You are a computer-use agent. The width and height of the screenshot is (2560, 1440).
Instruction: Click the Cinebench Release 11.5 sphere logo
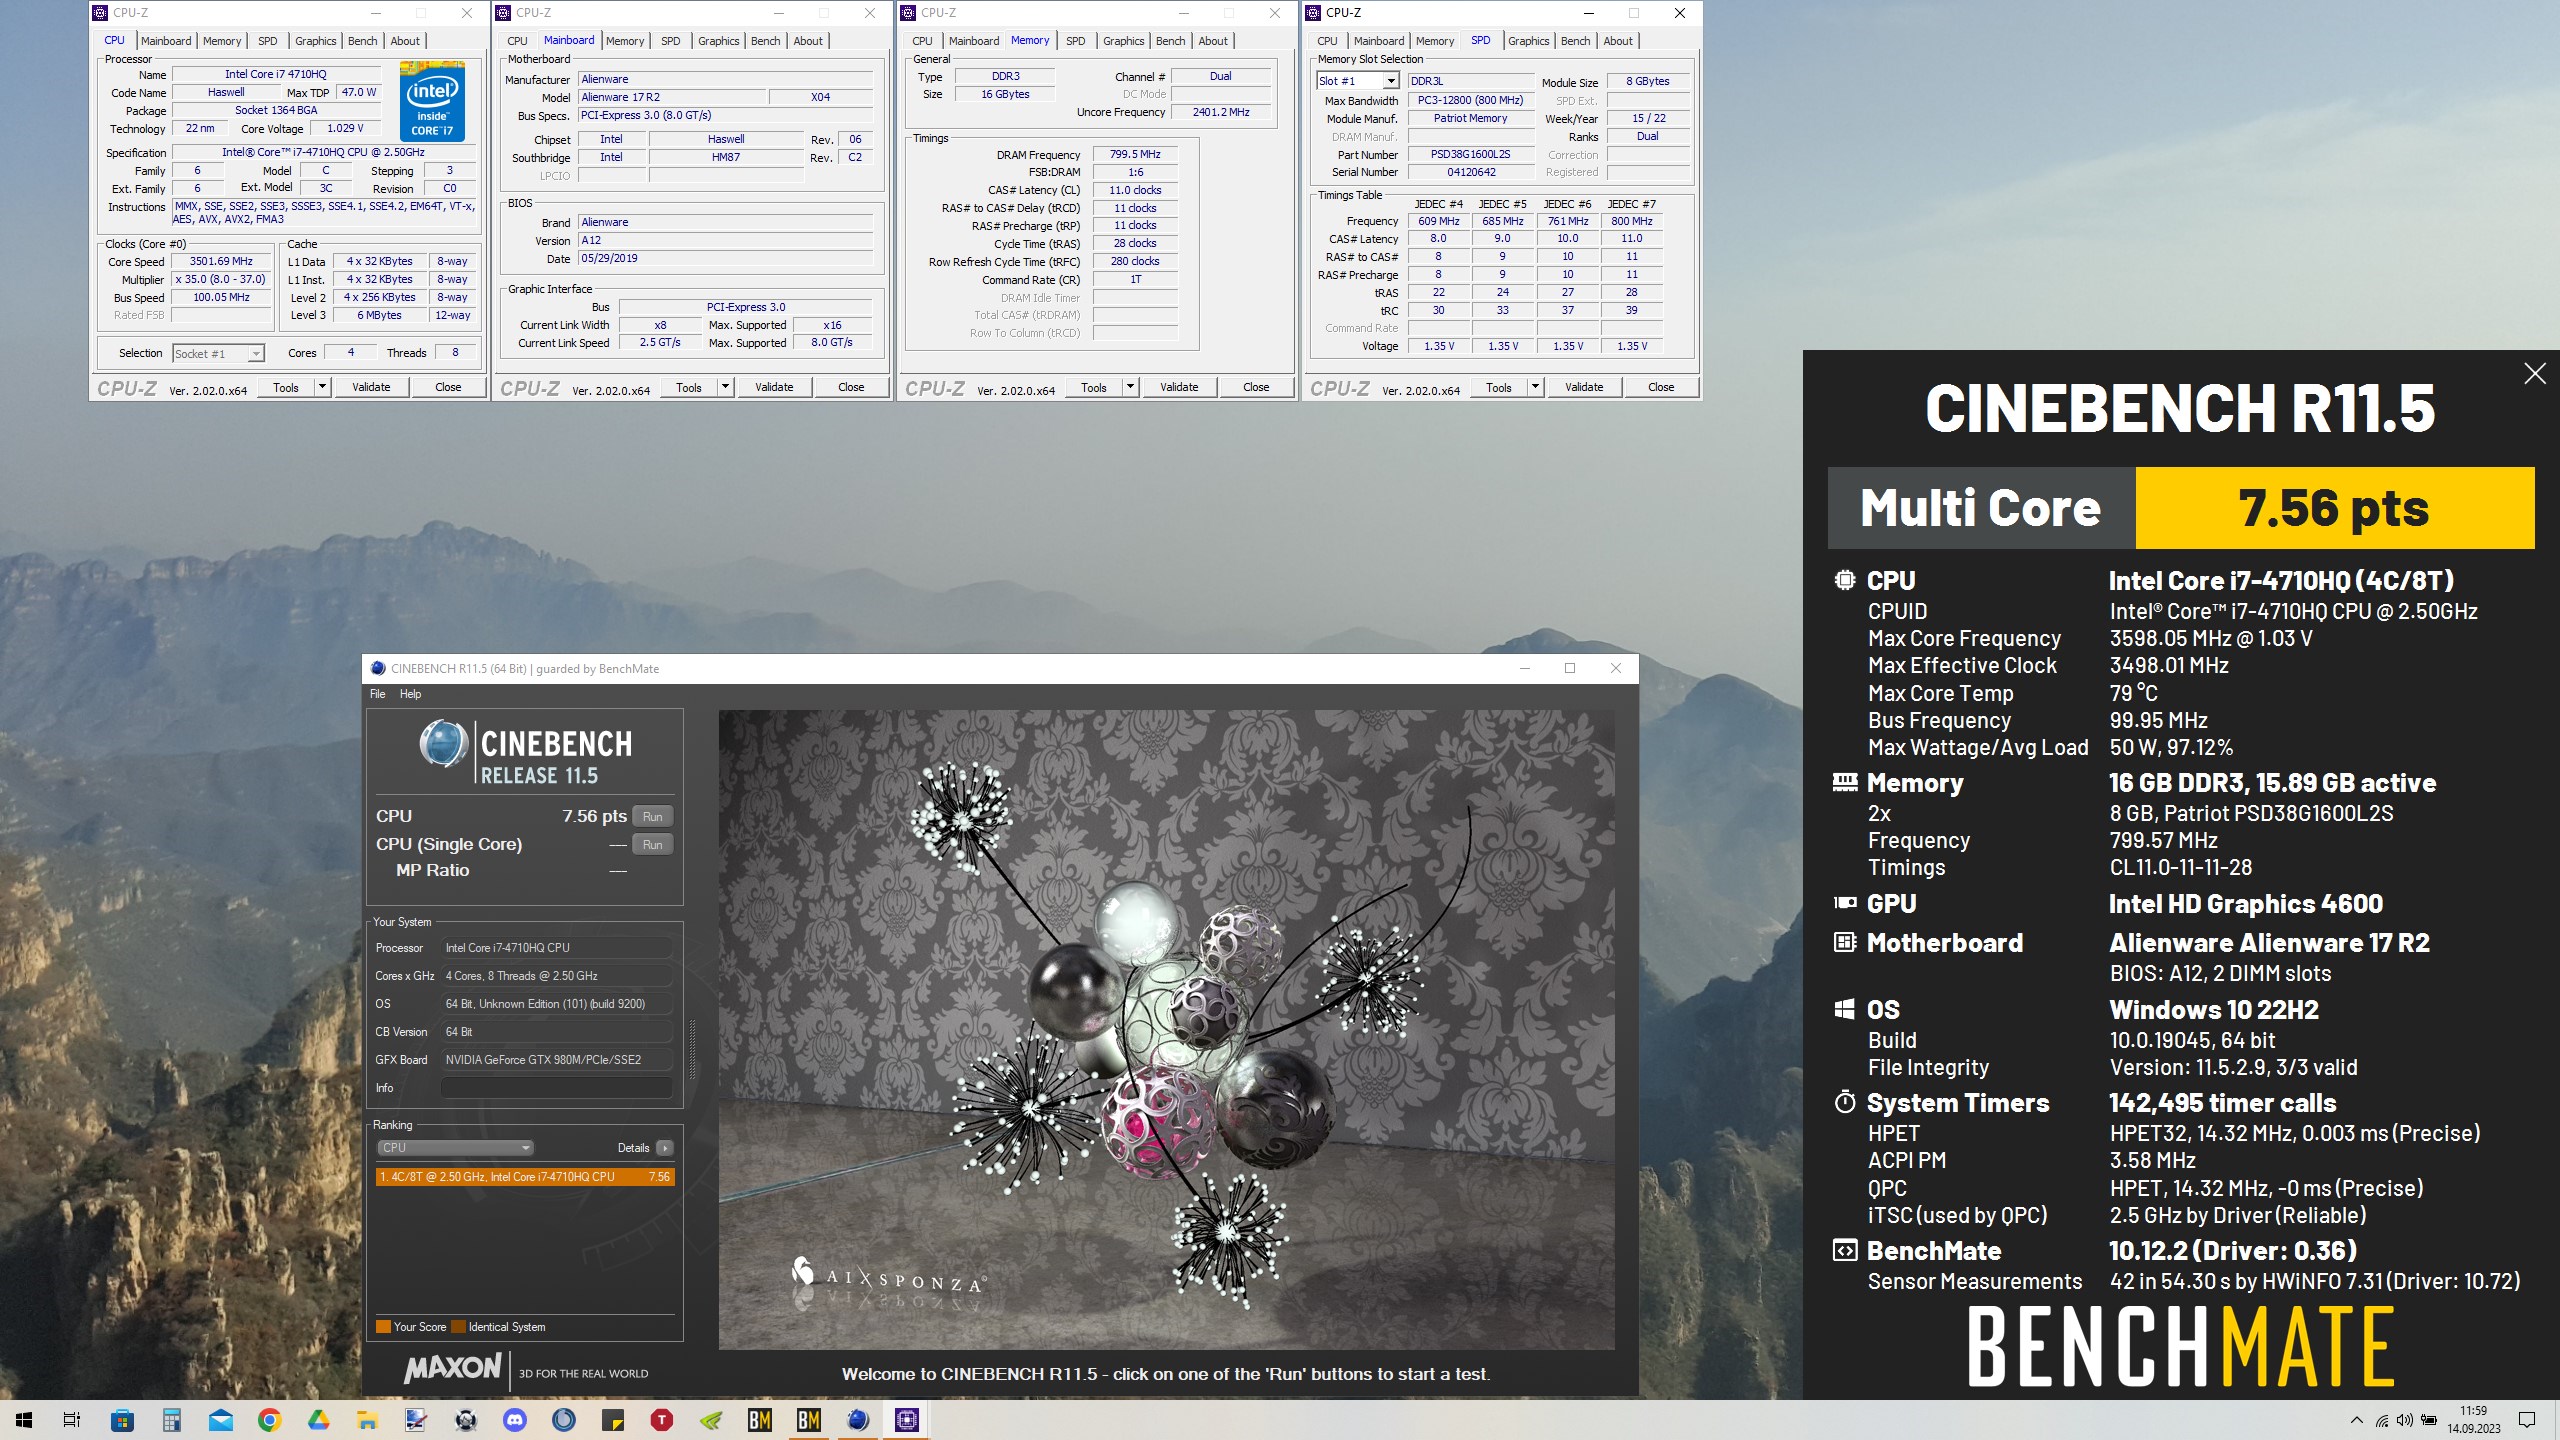click(x=443, y=746)
